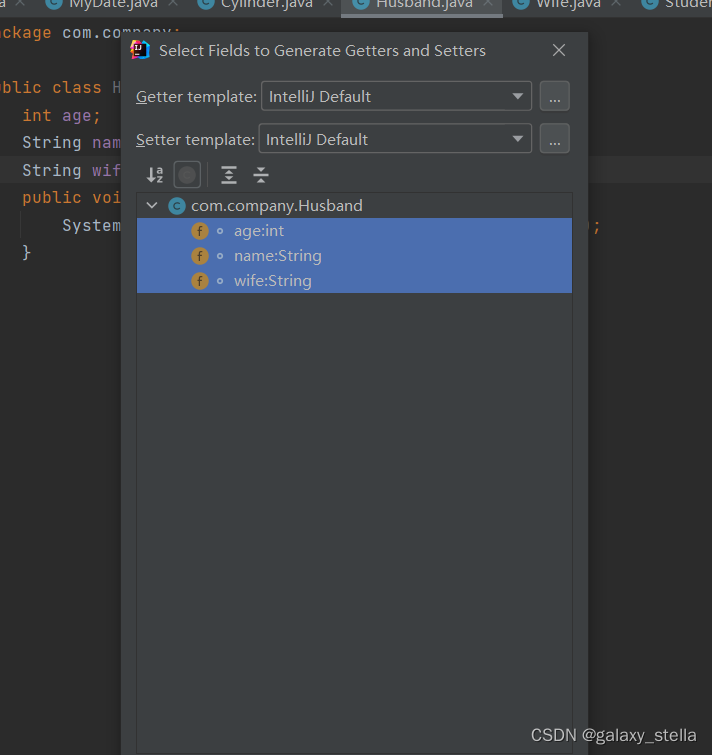The height and width of the screenshot is (755, 712).
Task: Select the wife:String field
Action: [x=354, y=281]
